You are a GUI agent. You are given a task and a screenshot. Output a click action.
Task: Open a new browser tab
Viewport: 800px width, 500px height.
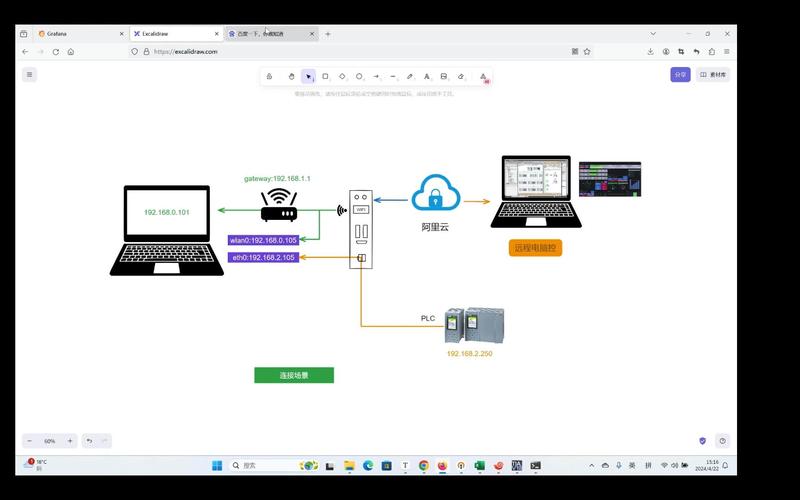328,34
